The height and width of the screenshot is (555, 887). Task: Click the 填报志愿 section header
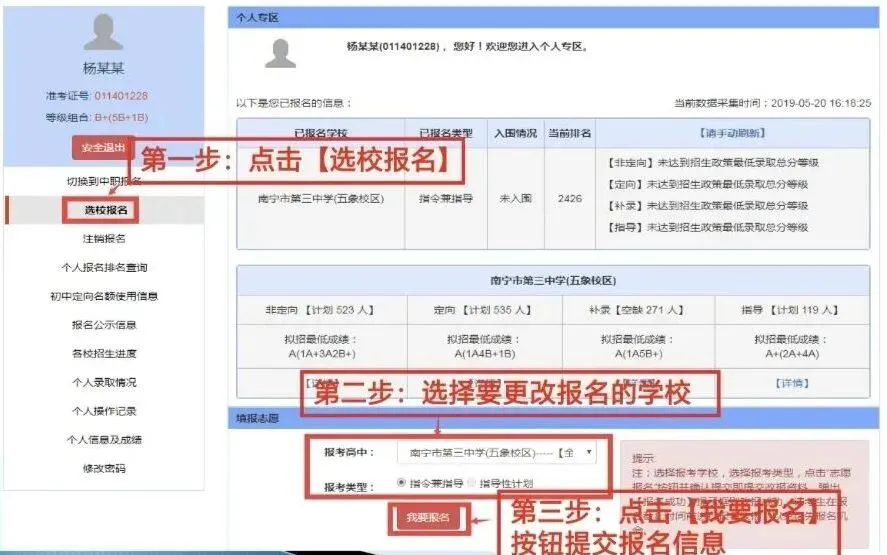click(x=553, y=418)
